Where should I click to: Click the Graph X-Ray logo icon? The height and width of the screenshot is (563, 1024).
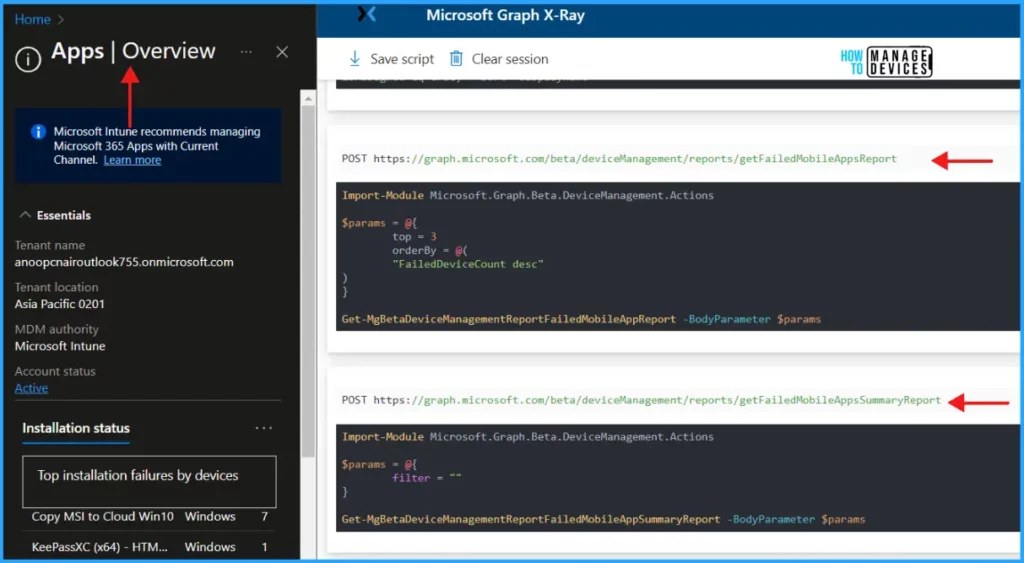coord(367,14)
